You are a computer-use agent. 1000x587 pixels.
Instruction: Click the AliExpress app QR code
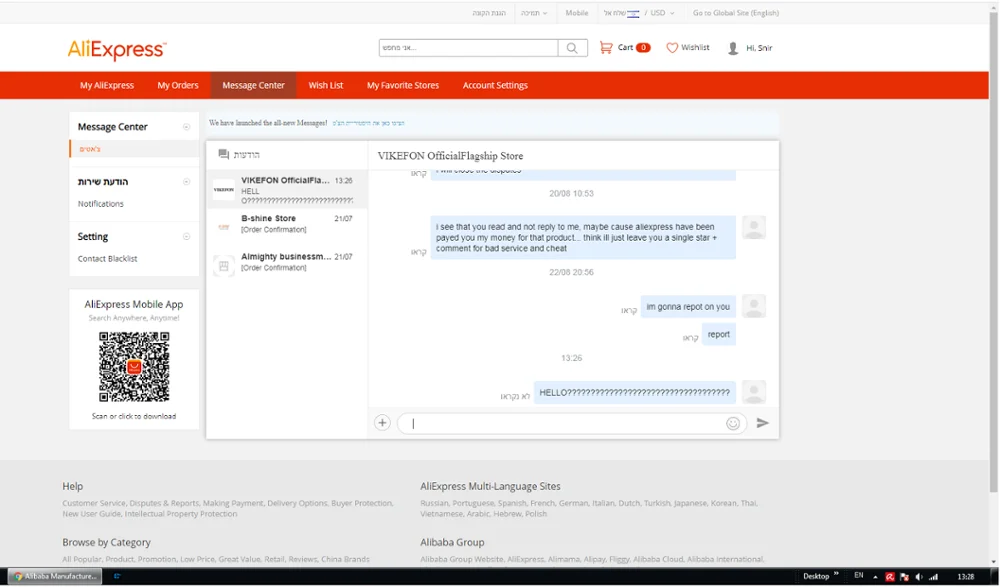pyautogui.click(x=134, y=367)
